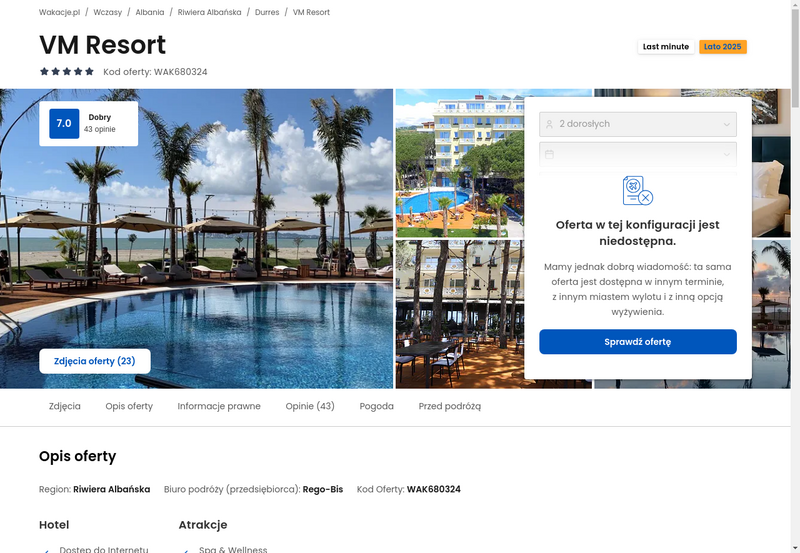Follow the Riwiera Albańska breadcrumb link

(x=210, y=12)
